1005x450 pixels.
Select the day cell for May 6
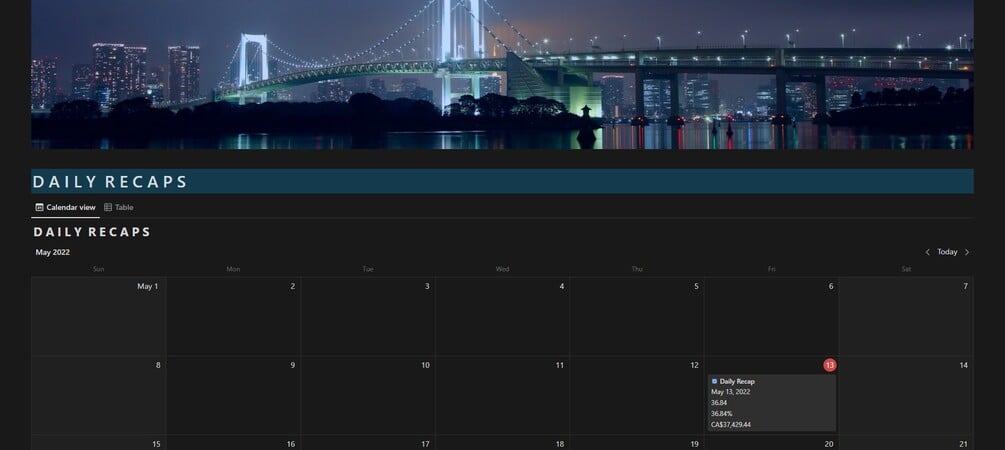coord(772,317)
